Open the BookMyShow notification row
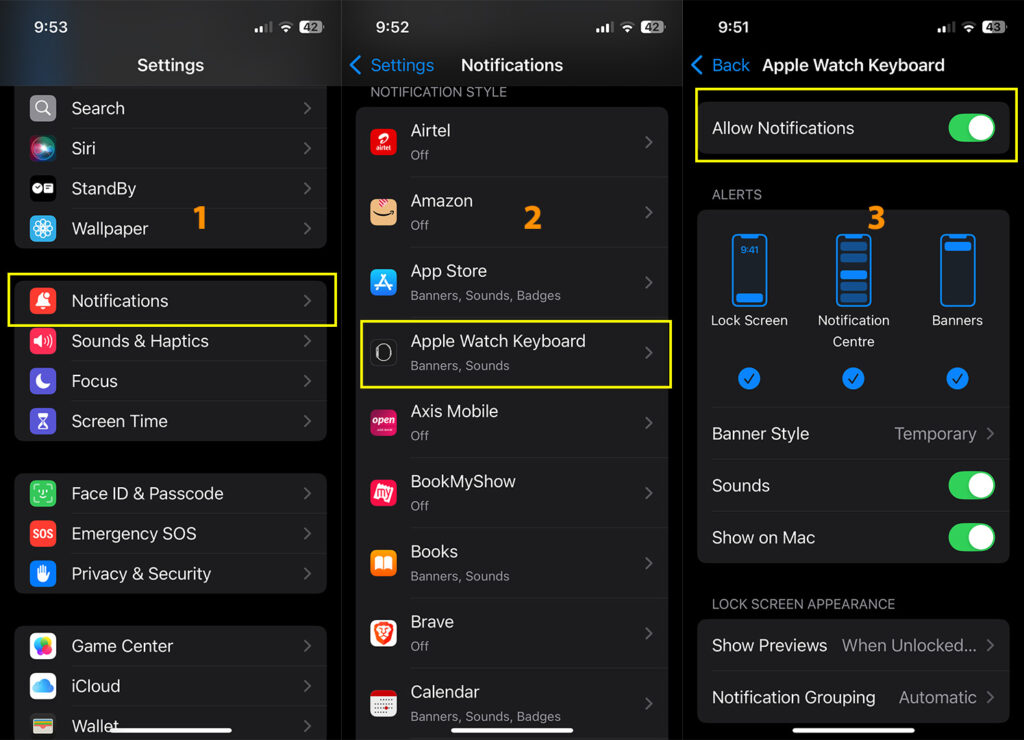 [512, 492]
